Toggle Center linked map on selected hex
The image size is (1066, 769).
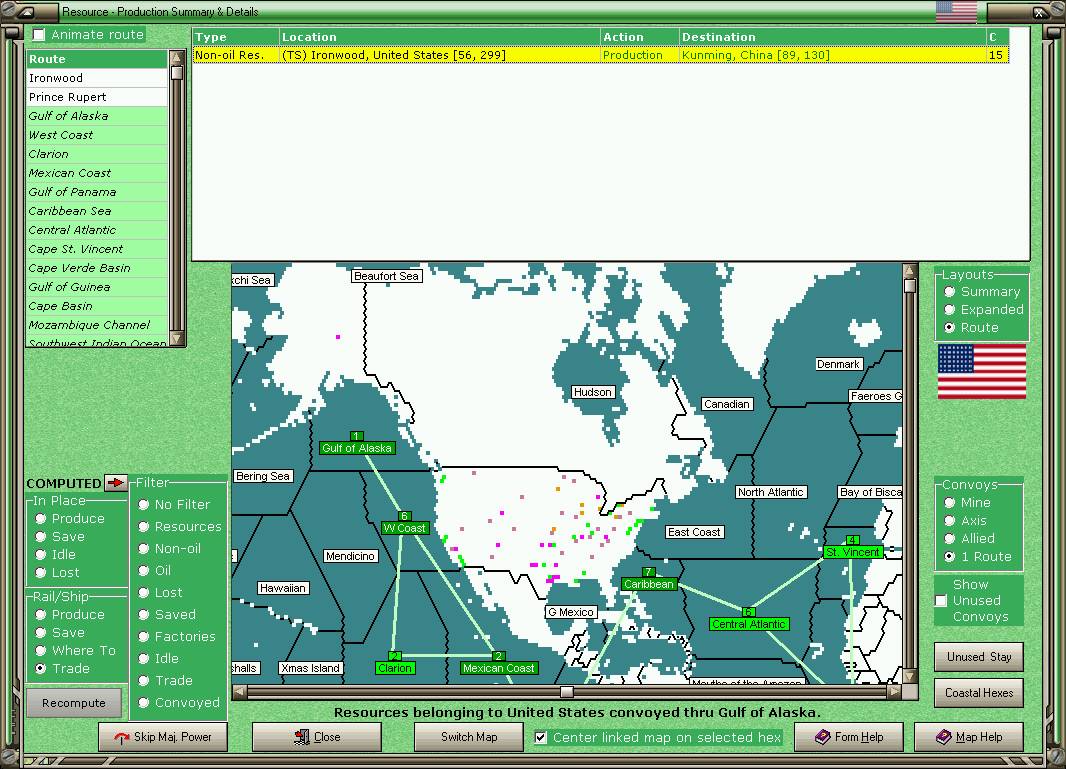tap(540, 737)
